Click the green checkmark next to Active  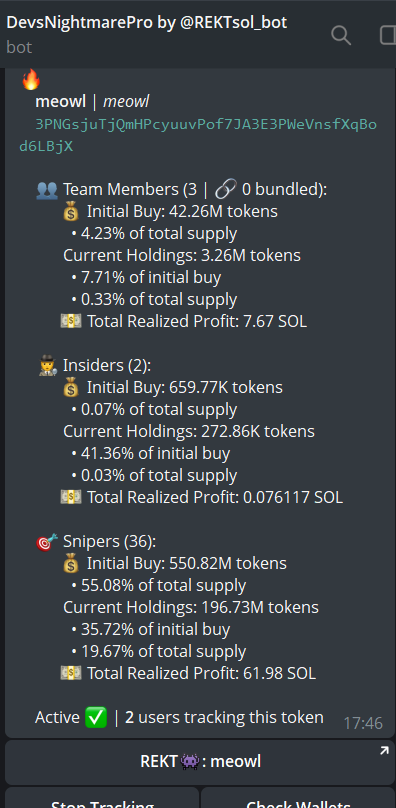tap(97, 718)
